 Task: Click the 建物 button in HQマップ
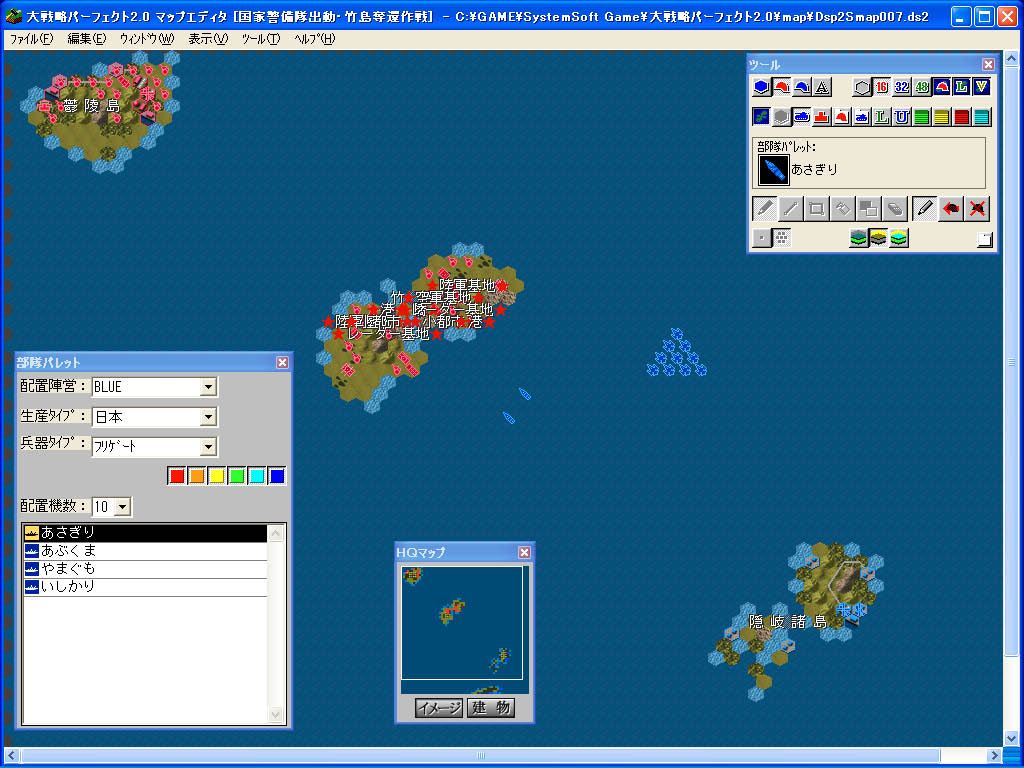point(491,708)
